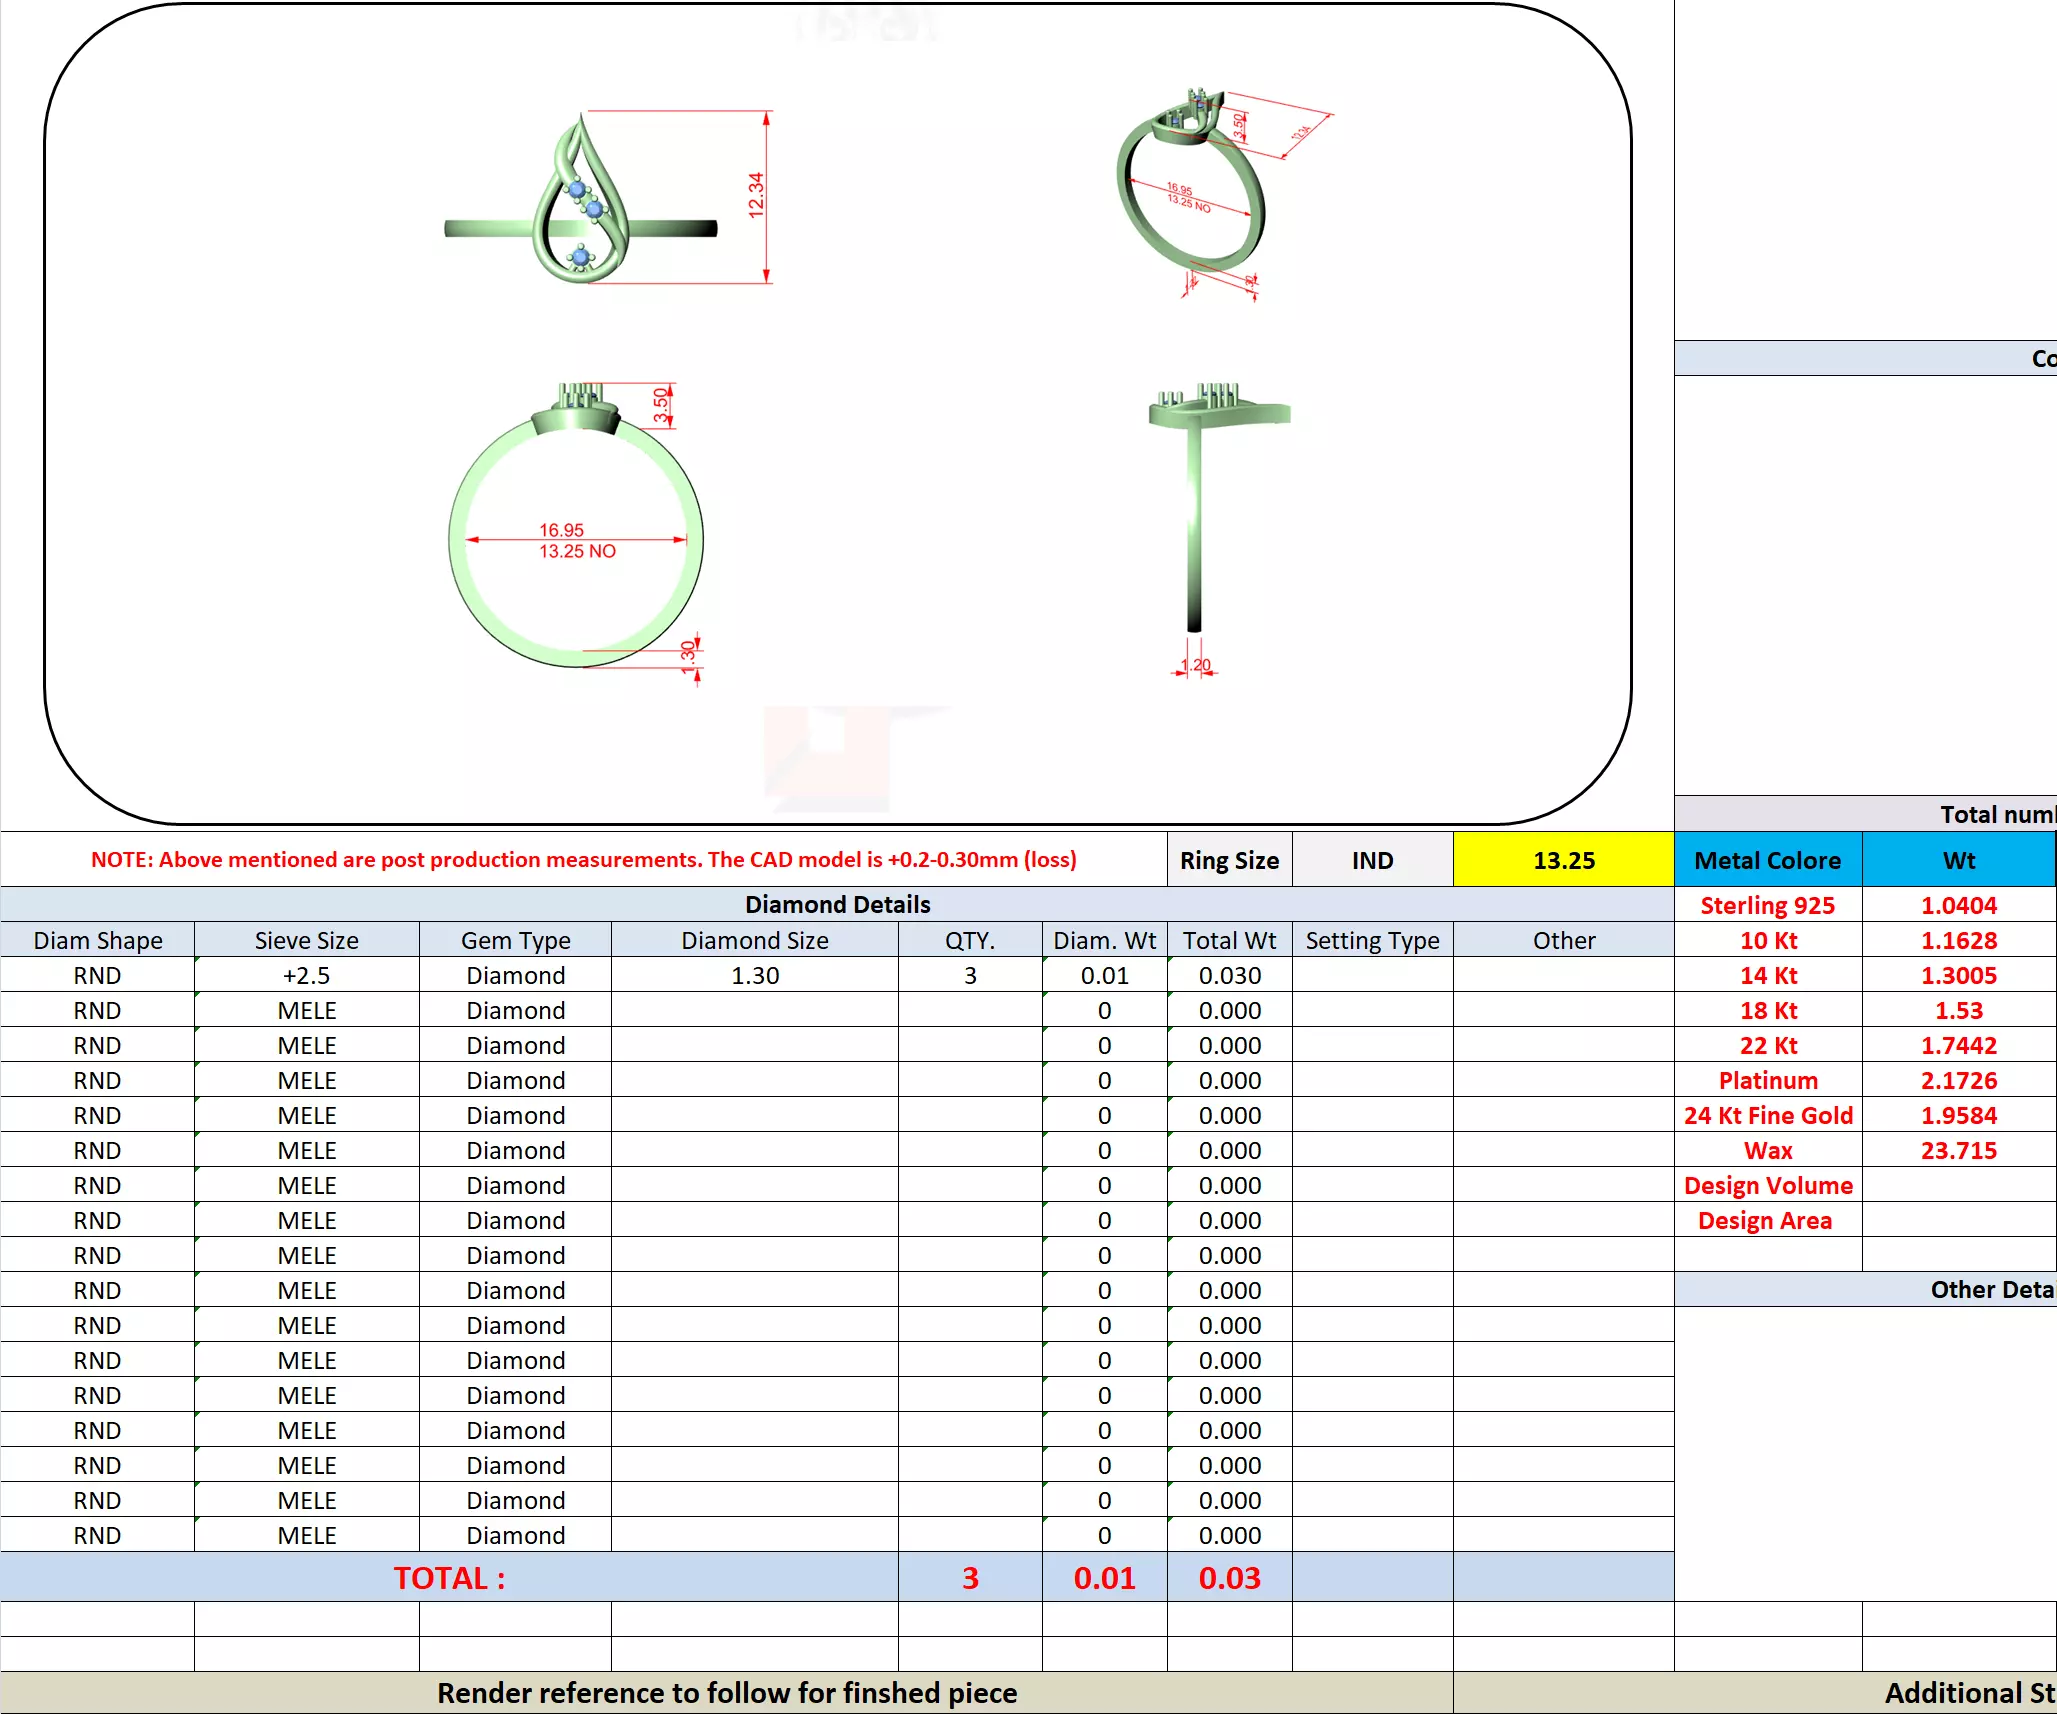Select the Metal Colore header cell
The image size is (2057, 1714).
click(1767, 860)
